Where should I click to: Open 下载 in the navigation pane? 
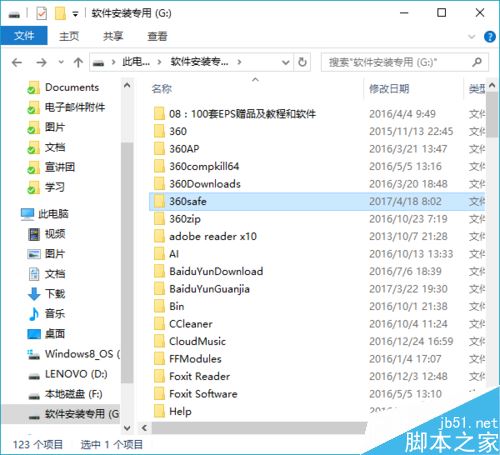click(x=54, y=294)
